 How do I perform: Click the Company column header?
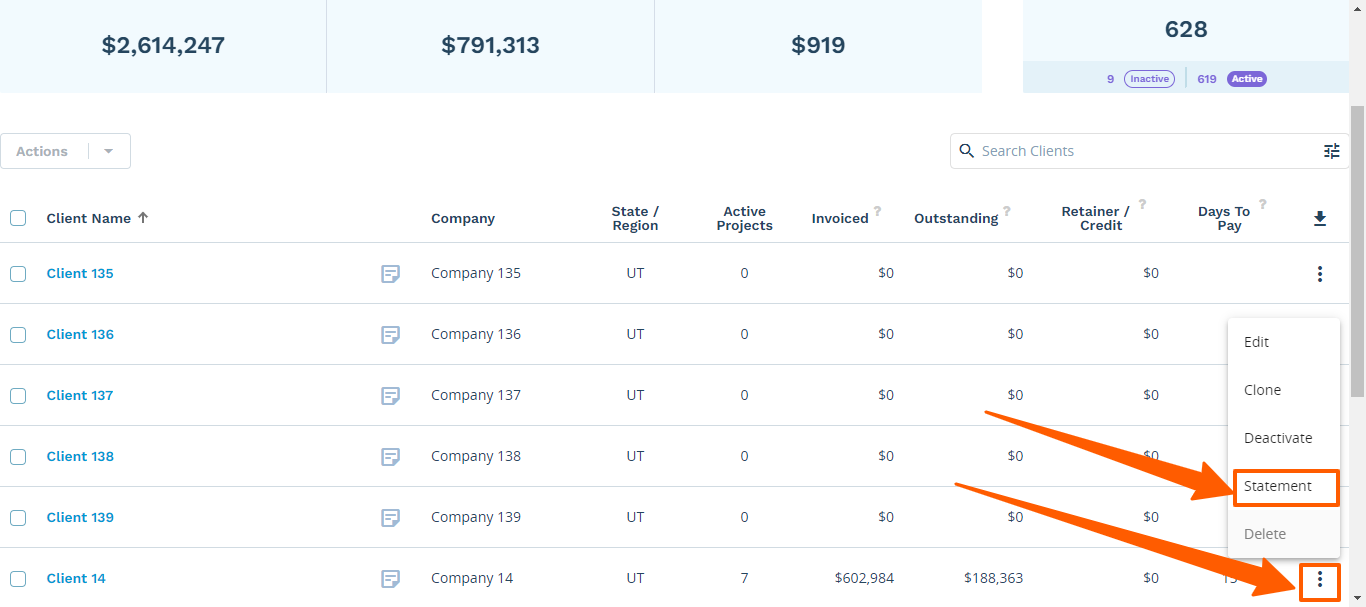(463, 219)
